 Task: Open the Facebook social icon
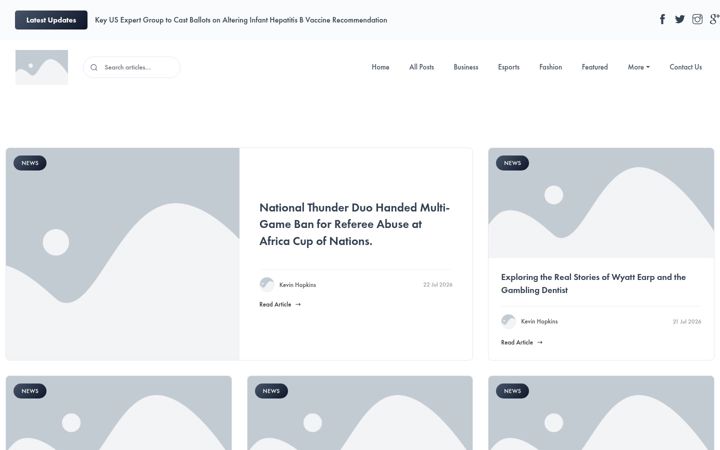click(x=662, y=19)
